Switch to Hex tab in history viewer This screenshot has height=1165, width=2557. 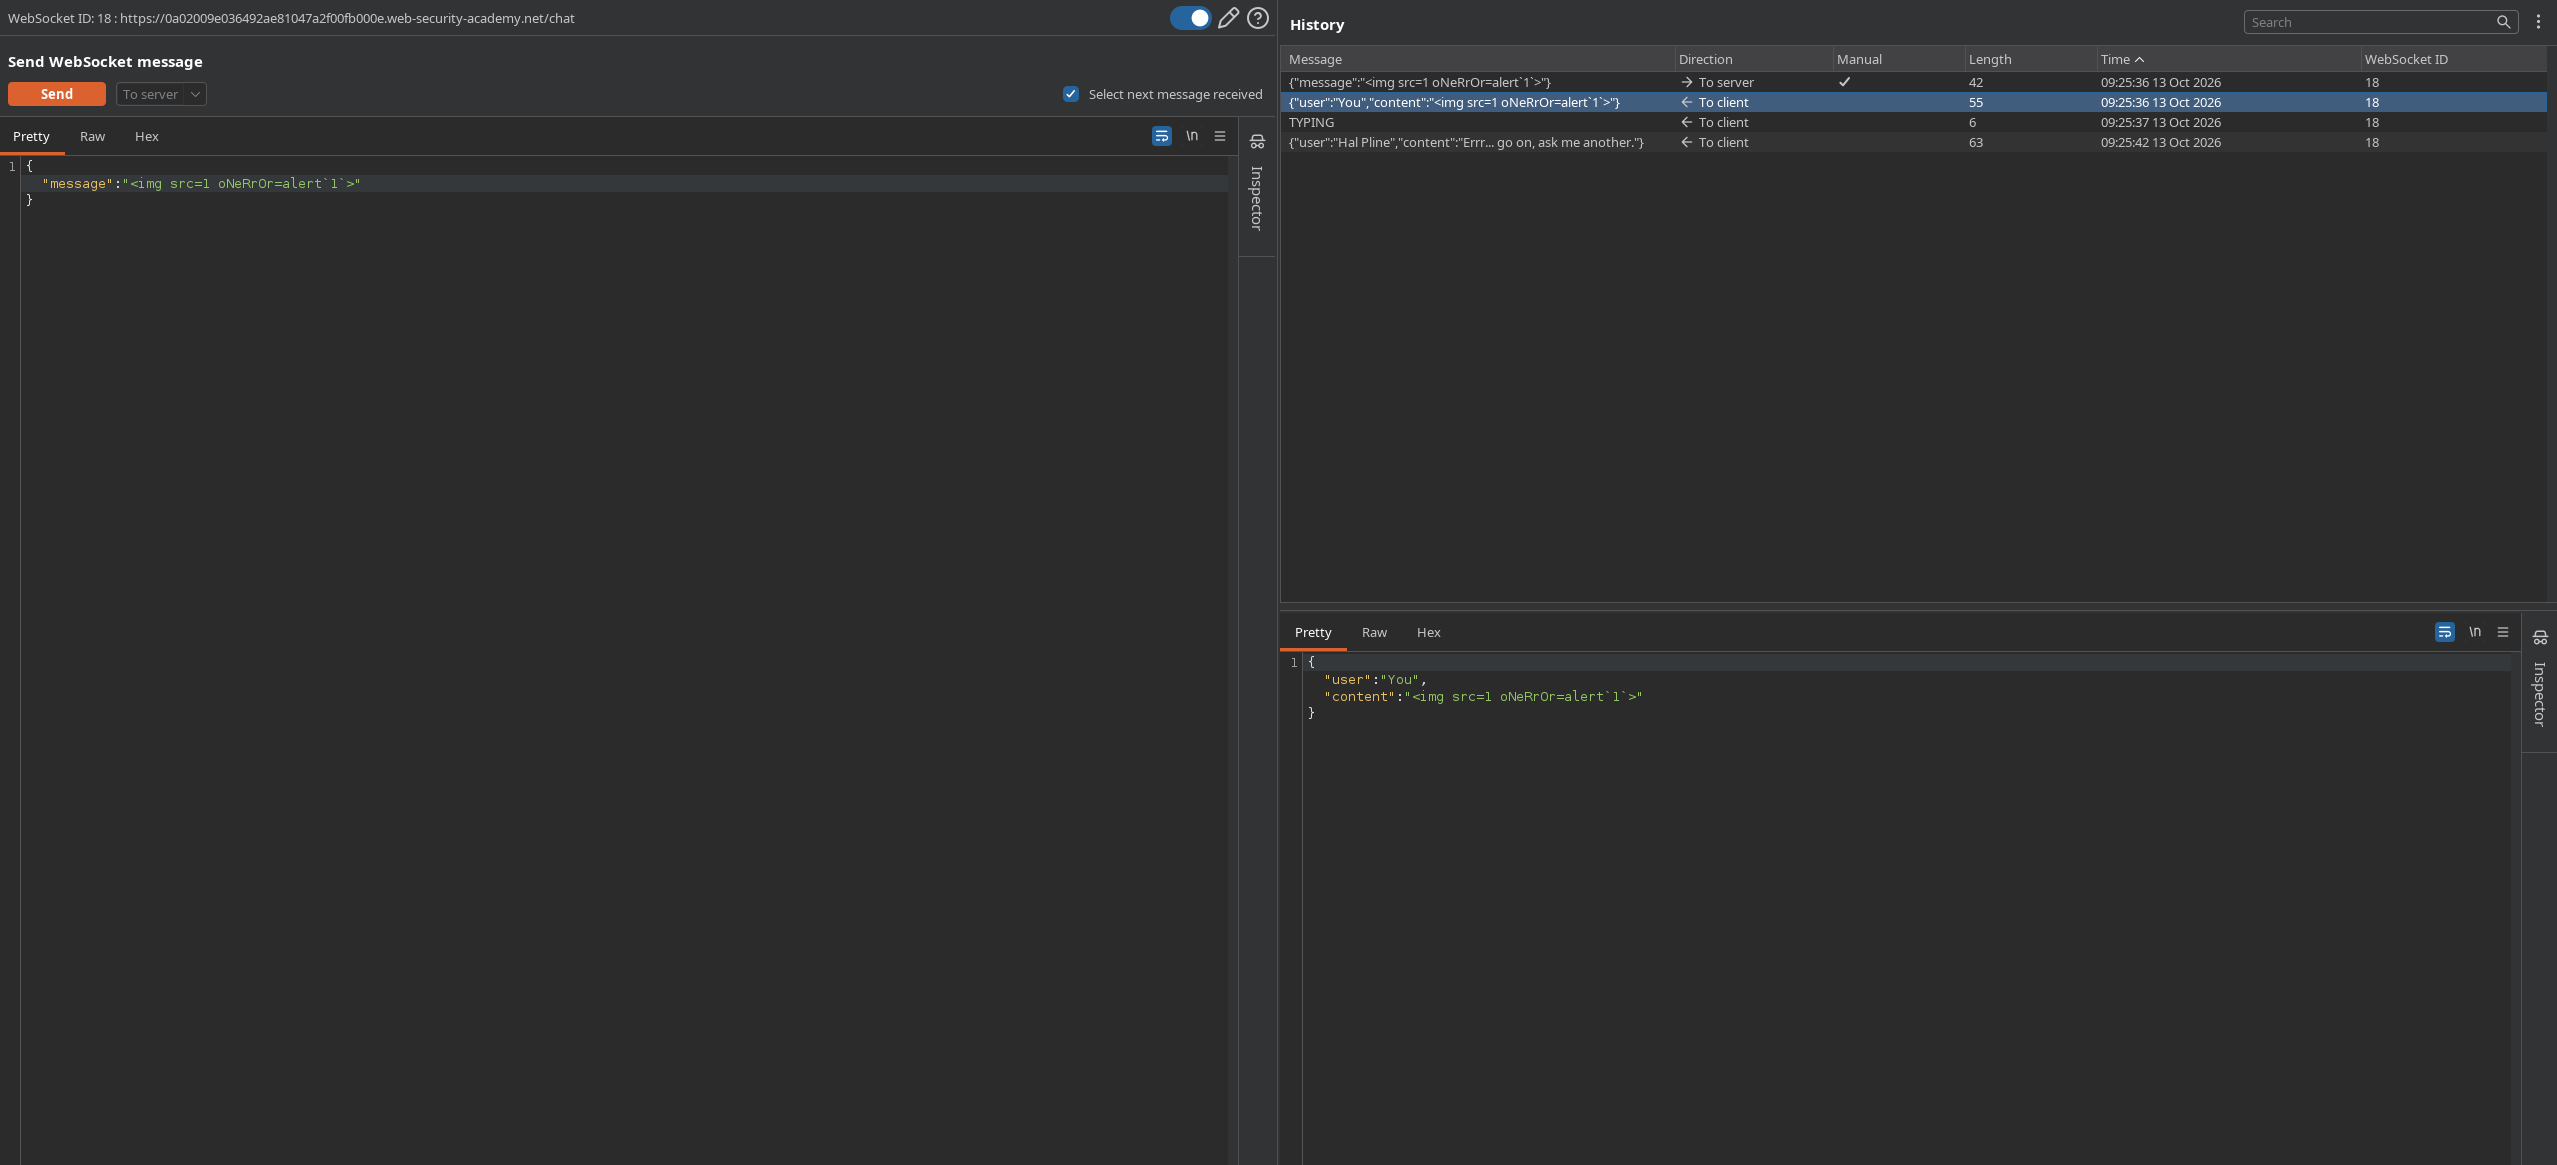1428,632
